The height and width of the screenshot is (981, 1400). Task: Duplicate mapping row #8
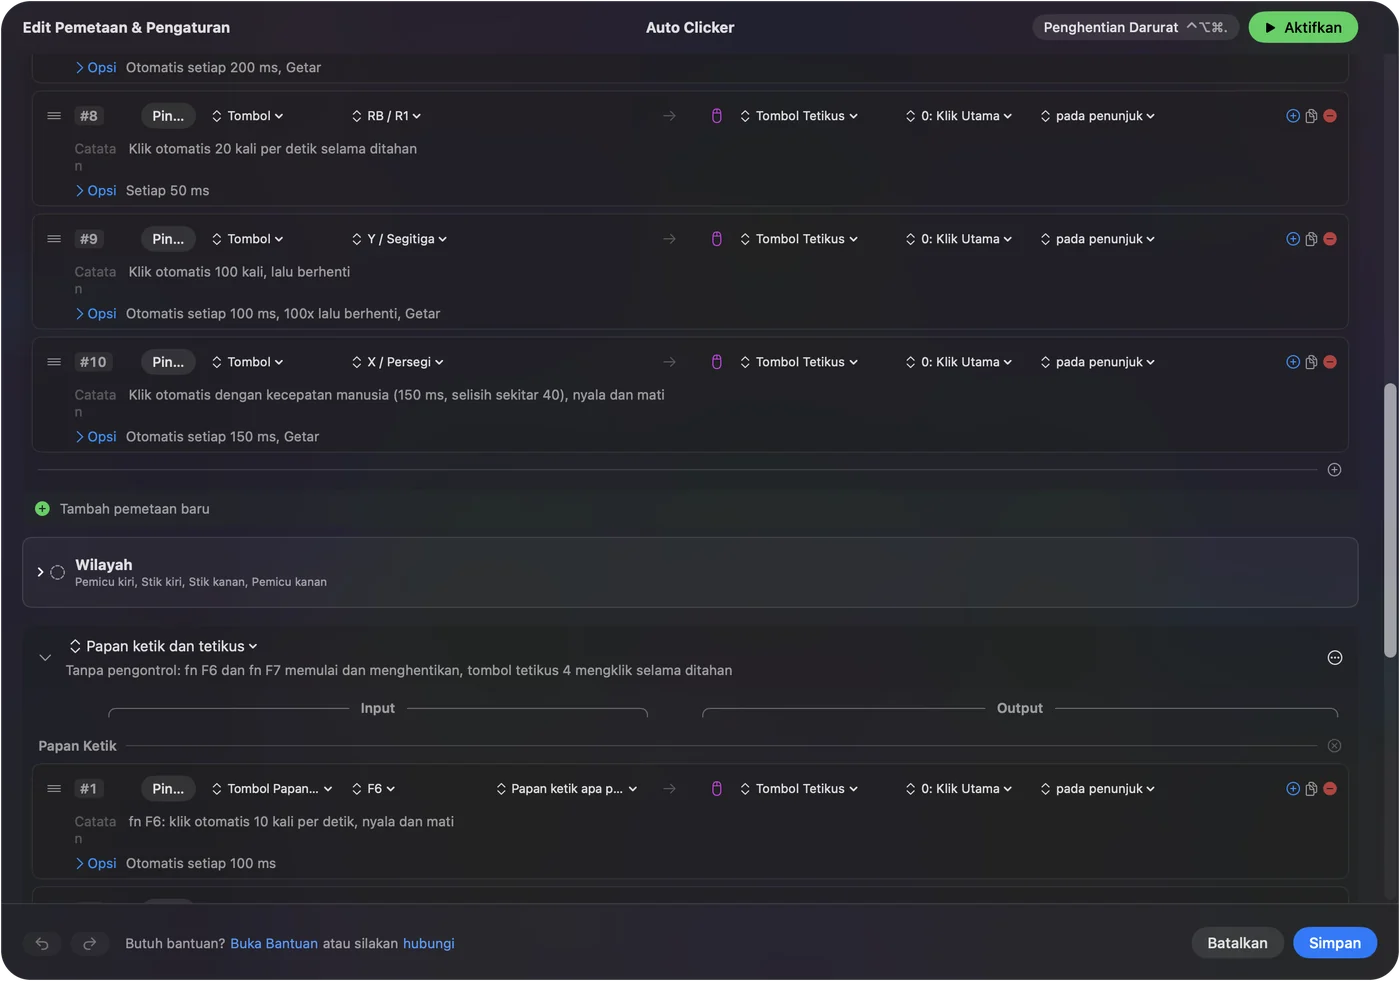click(x=1311, y=116)
